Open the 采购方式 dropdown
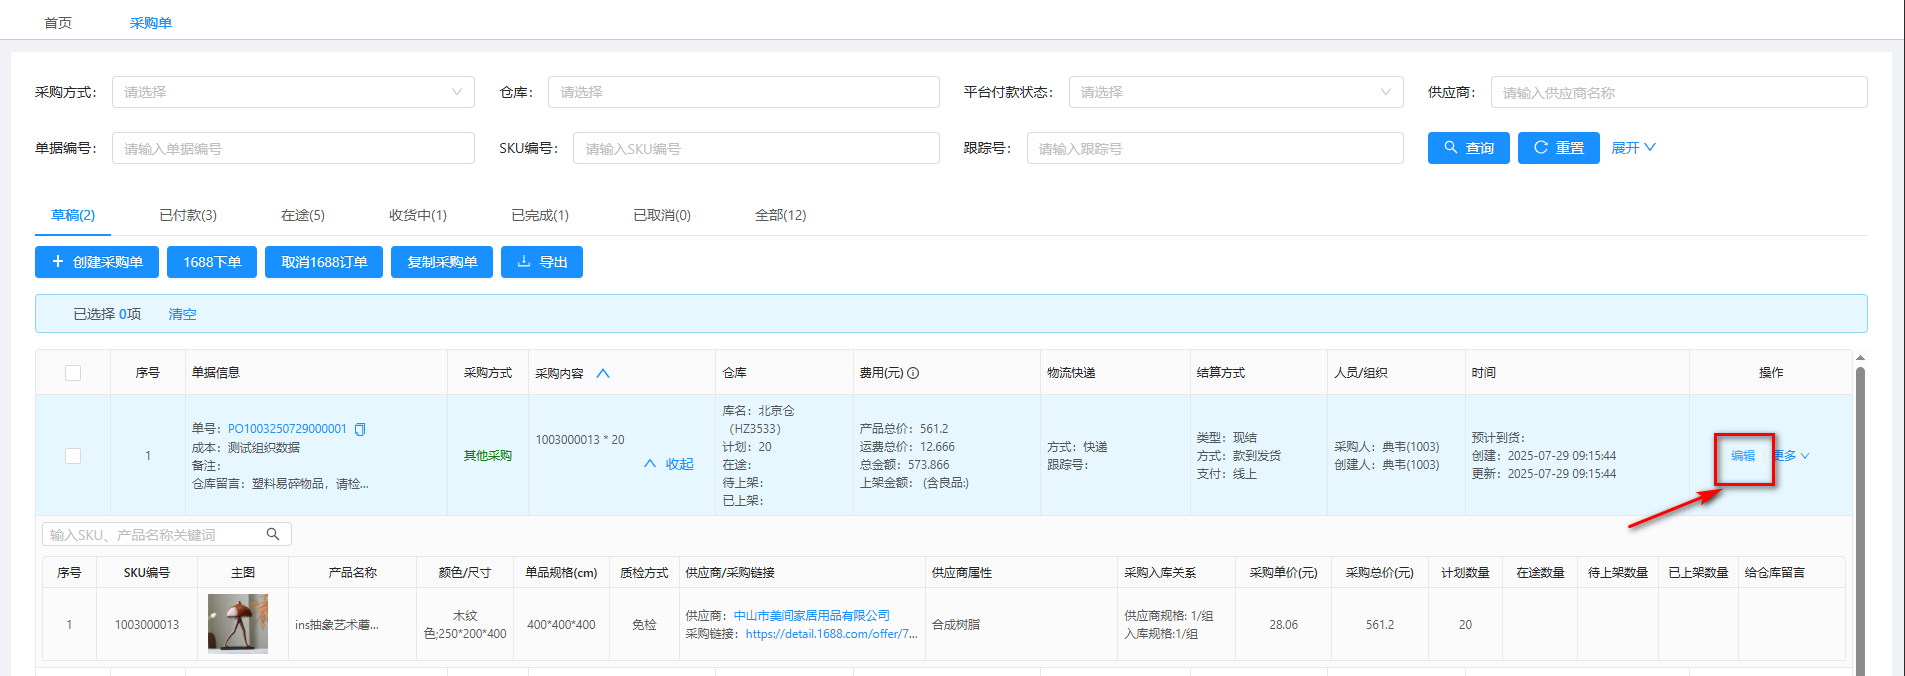 [x=292, y=92]
